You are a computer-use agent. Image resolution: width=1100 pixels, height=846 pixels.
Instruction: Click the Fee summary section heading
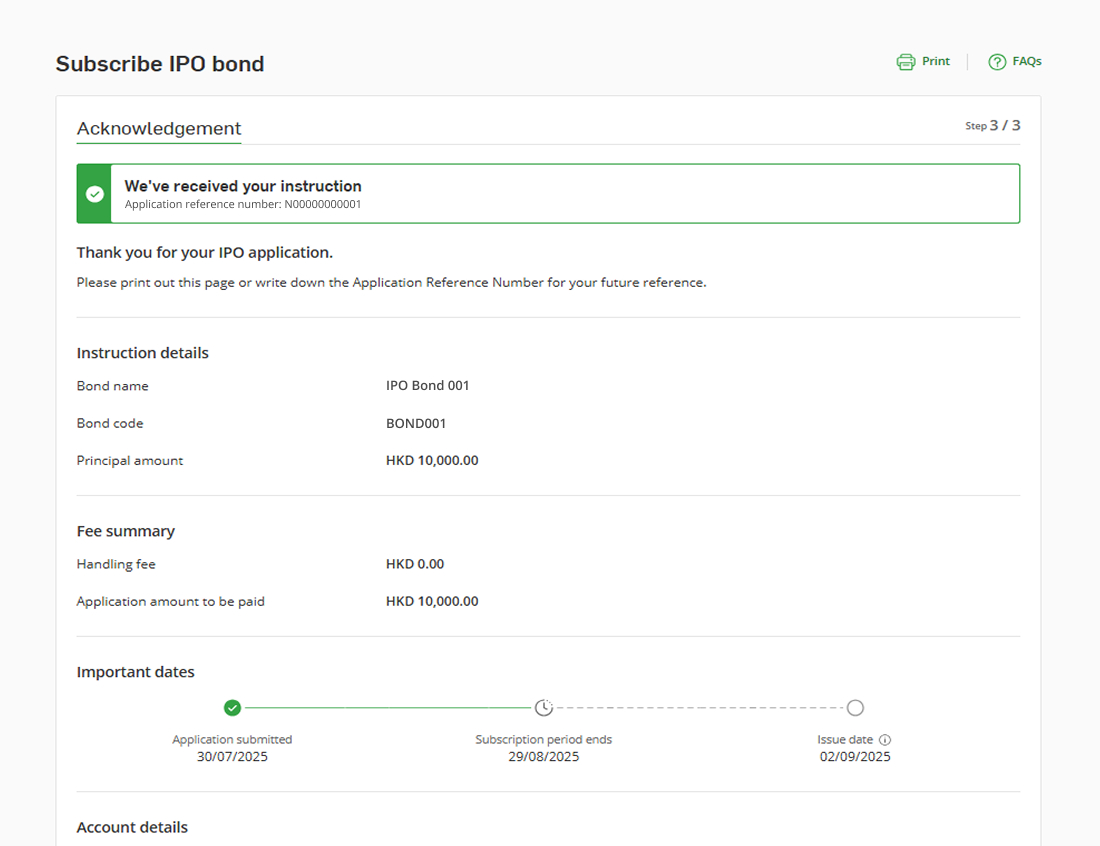(x=125, y=531)
